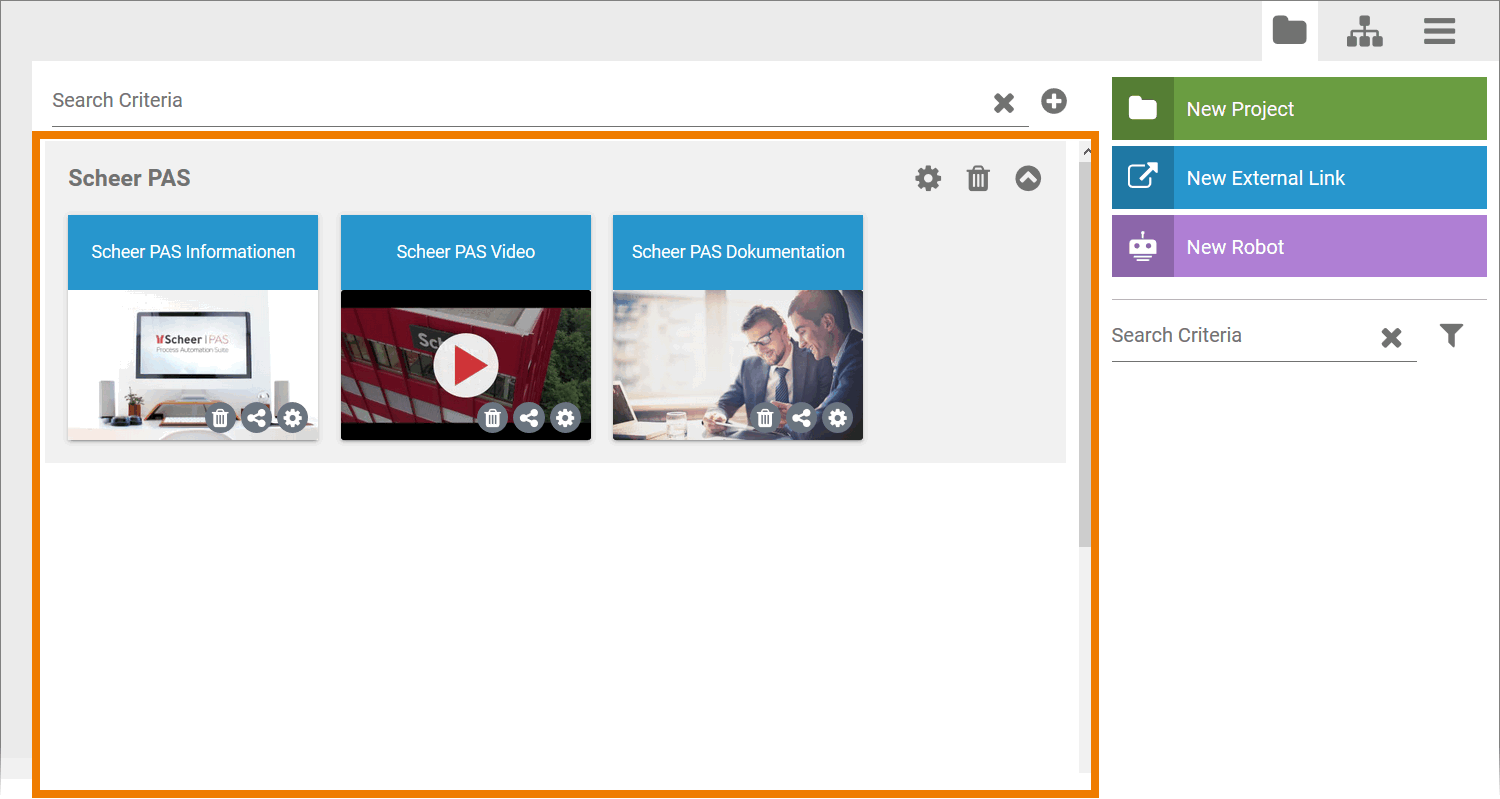This screenshot has width=1500, height=799.
Task: Open Scheer PAS group settings gear
Action: pyautogui.click(x=928, y=179)
